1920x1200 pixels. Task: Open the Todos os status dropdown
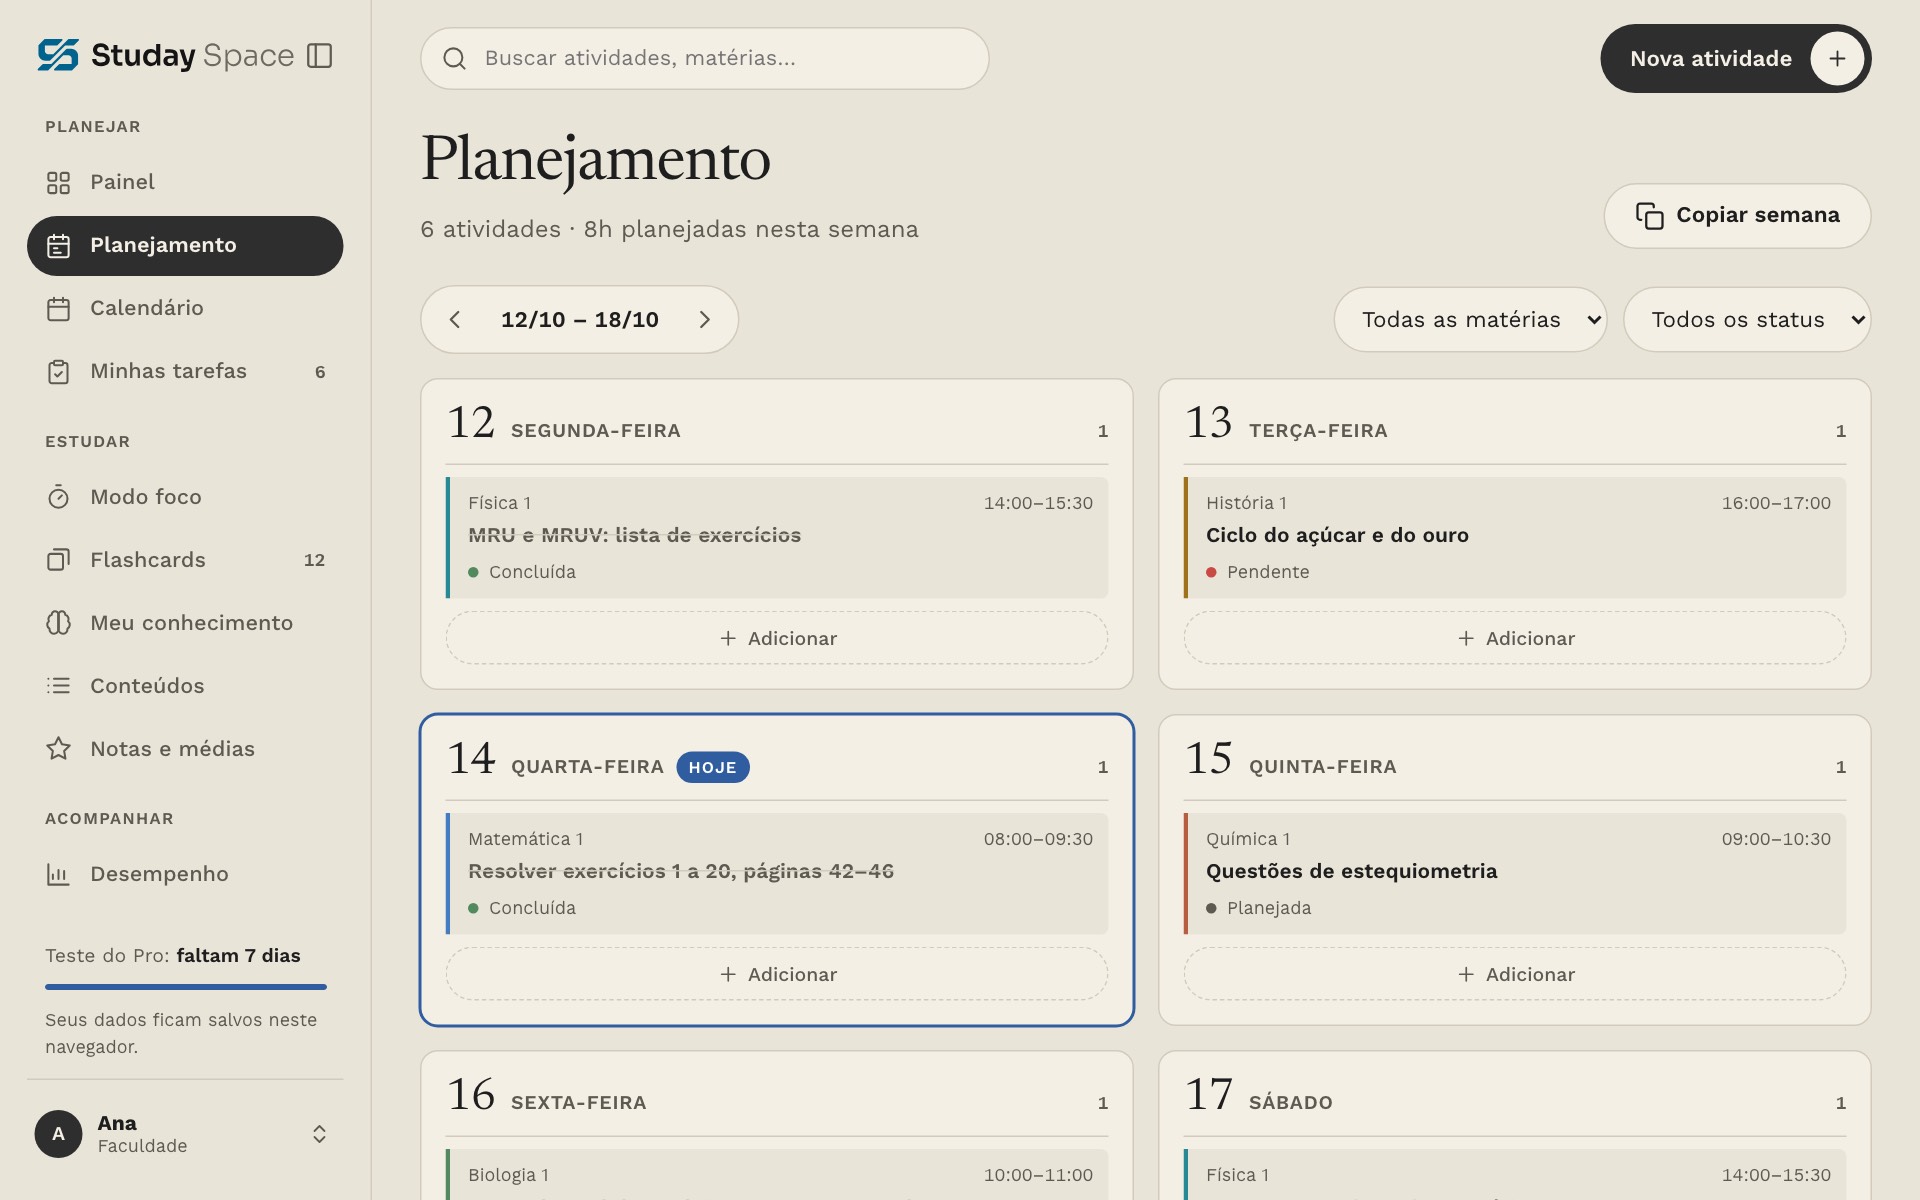[x=1746, y=320]
